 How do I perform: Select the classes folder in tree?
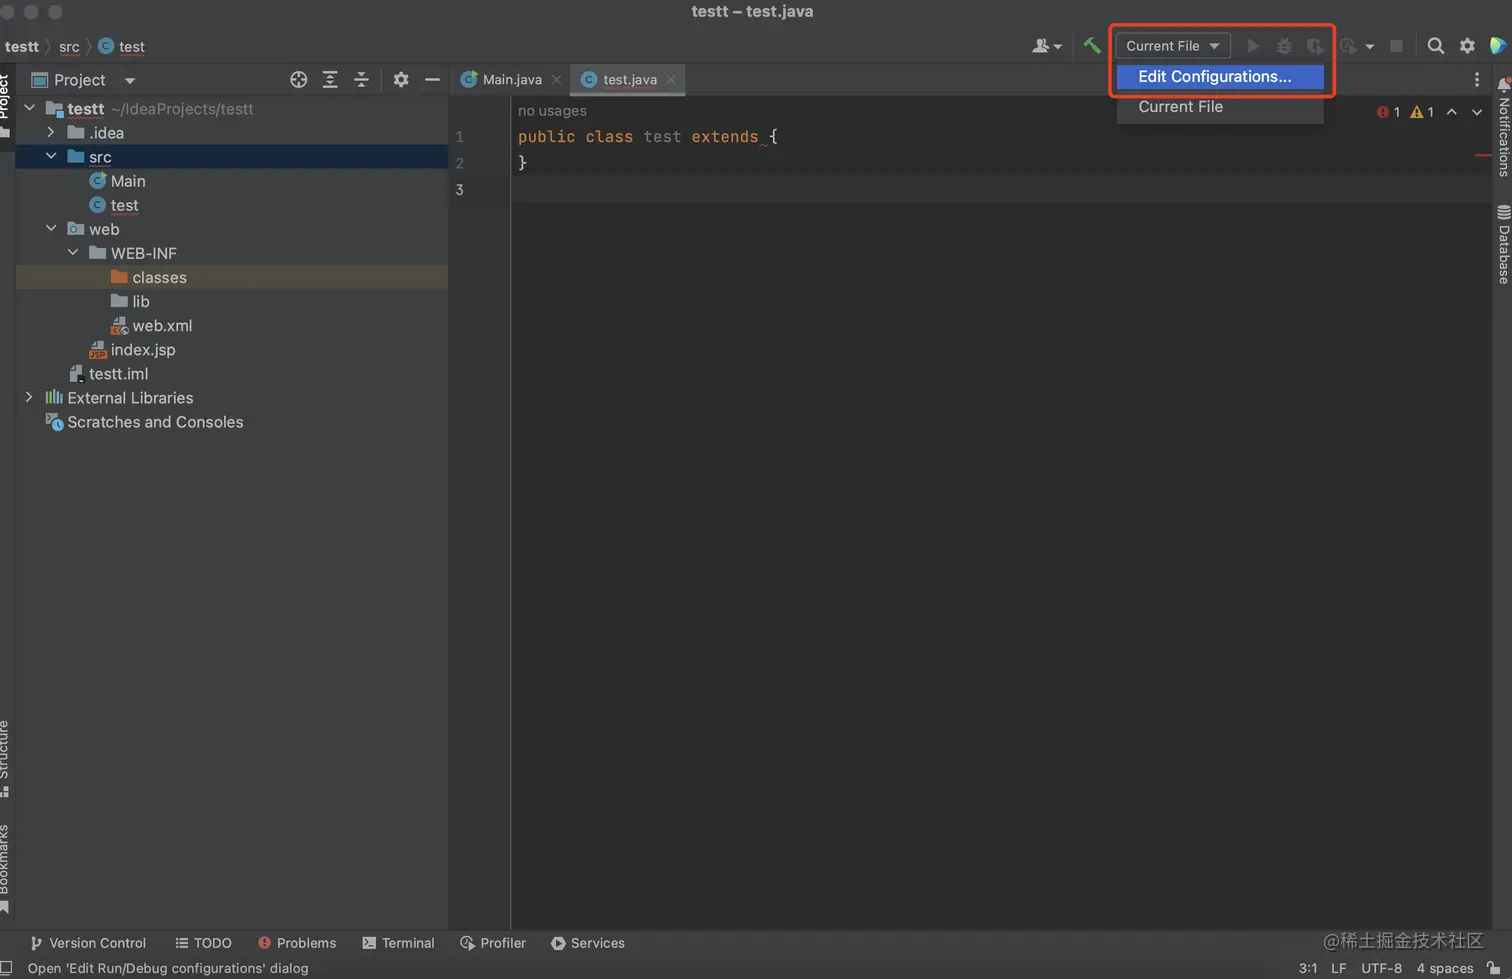159,277
